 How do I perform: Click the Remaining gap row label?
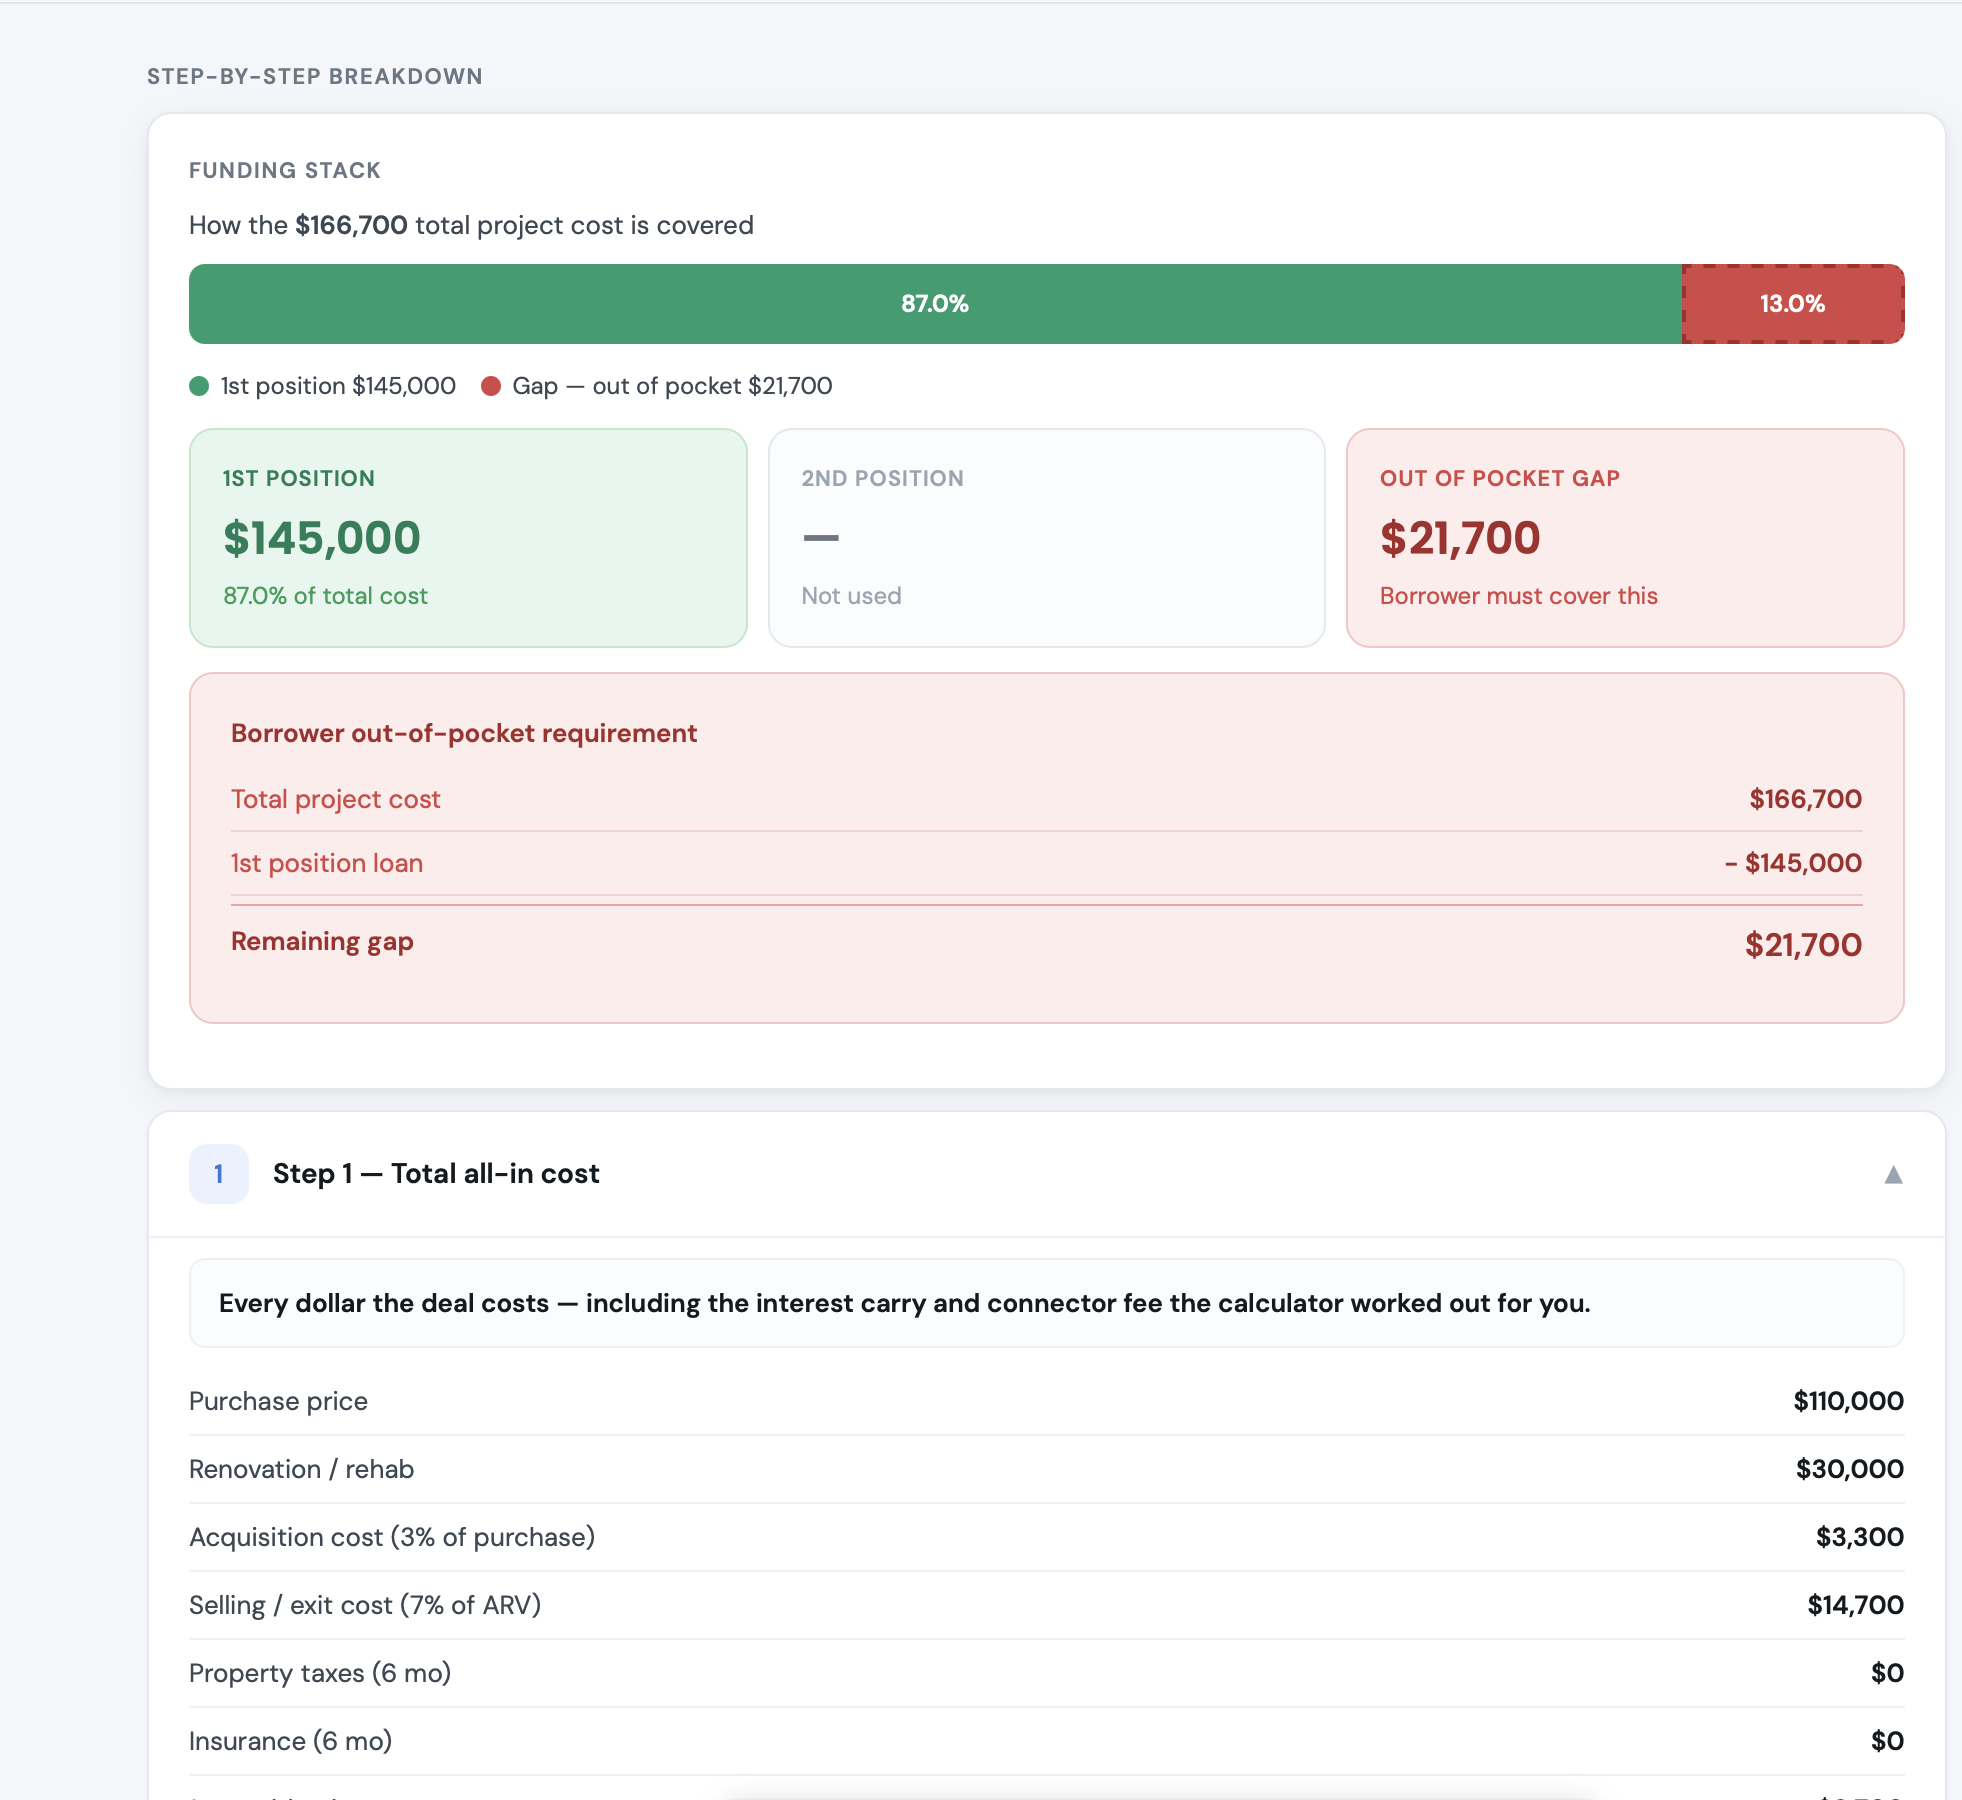point(322,942)
